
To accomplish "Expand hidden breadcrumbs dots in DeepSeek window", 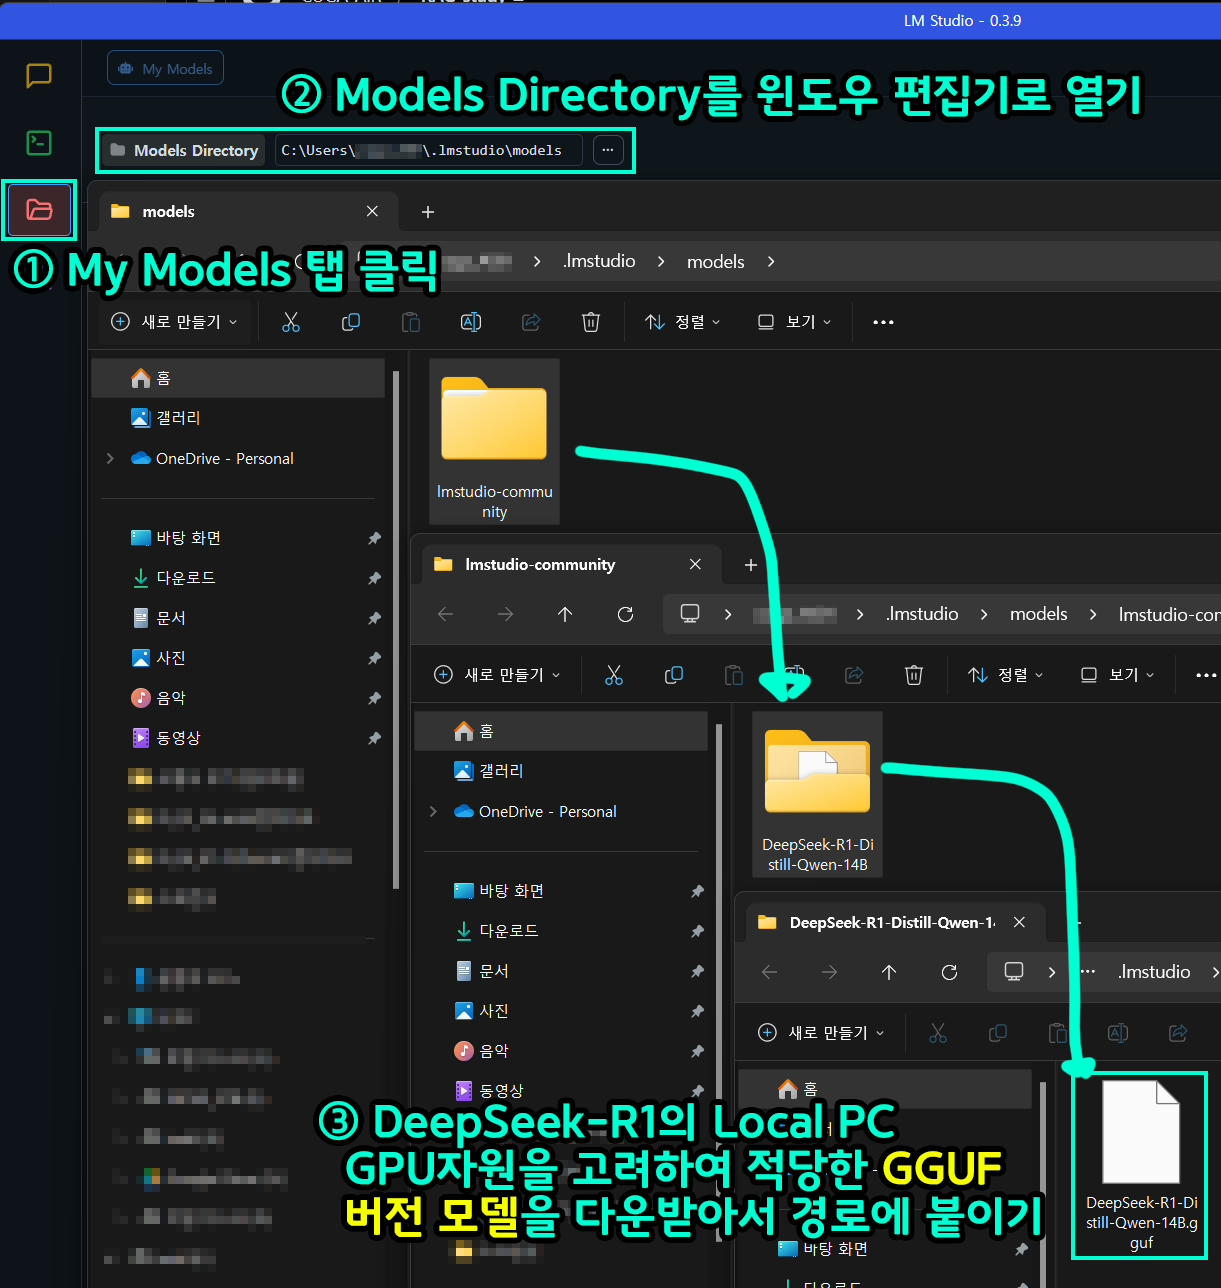I will [x=1088, y=972].
